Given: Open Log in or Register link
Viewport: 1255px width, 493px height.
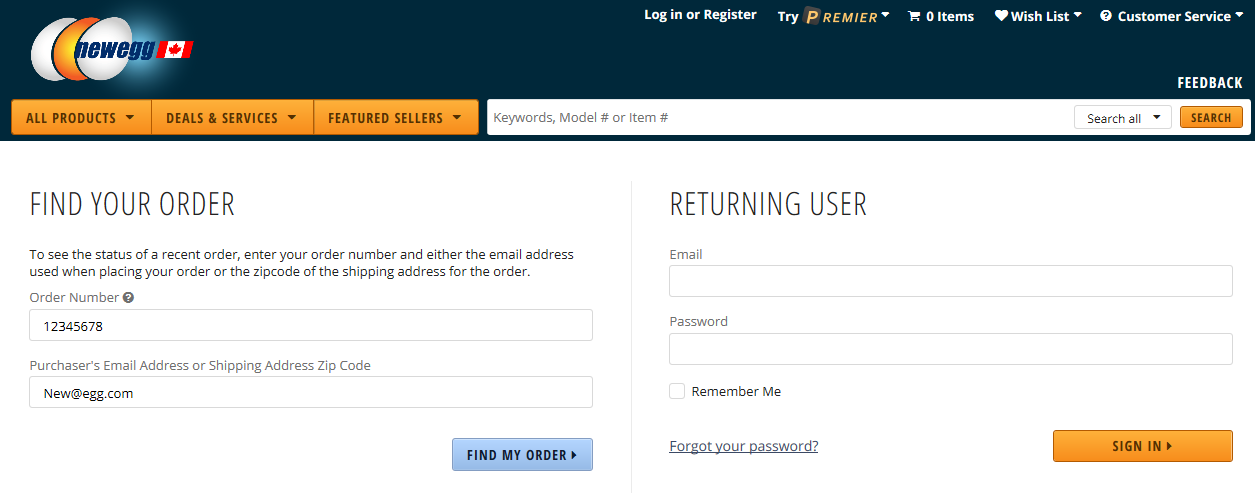Looking at the screenshot, I should coord(700,15).
